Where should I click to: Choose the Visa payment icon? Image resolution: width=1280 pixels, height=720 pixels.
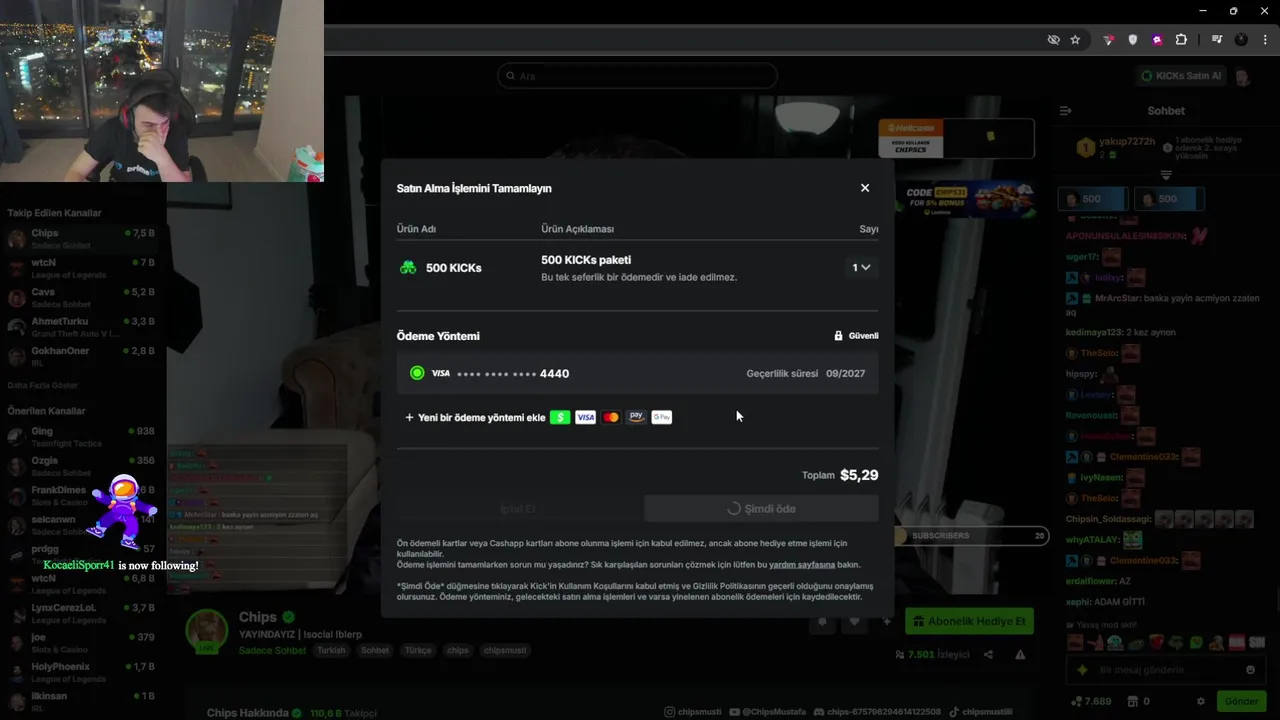click(x=586, y=417)
